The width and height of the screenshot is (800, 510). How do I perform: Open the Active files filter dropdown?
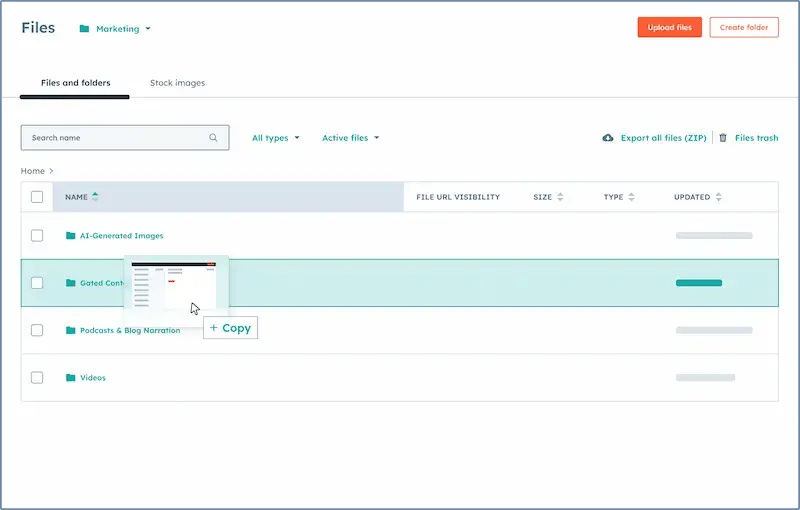(351, 138)
